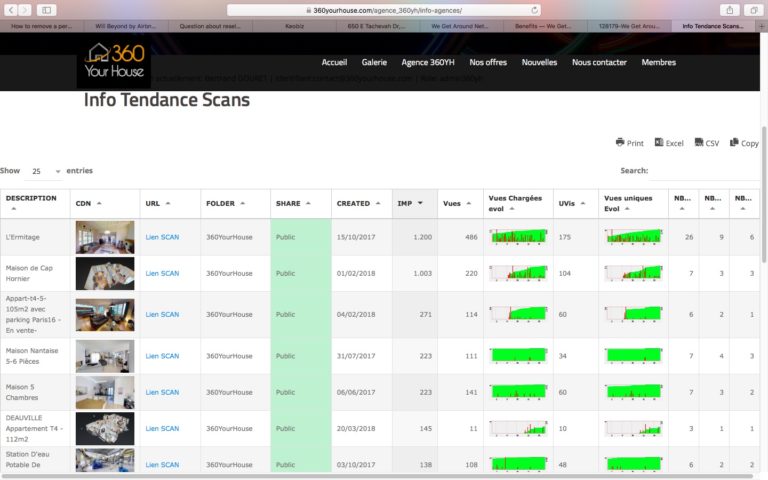The height and width of the screenshot is (480, 768).
Task: Sort by UVis column header
Action: tap(576, 203)
